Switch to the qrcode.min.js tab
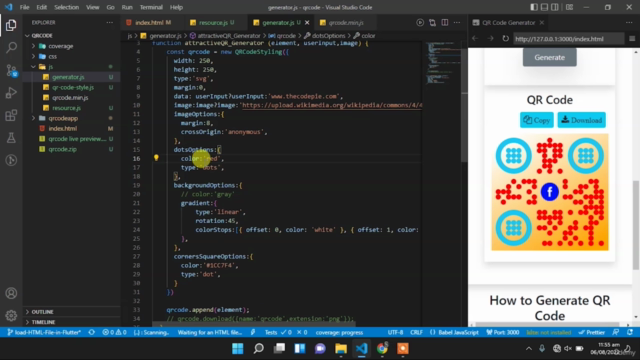 tap(345, 22)
